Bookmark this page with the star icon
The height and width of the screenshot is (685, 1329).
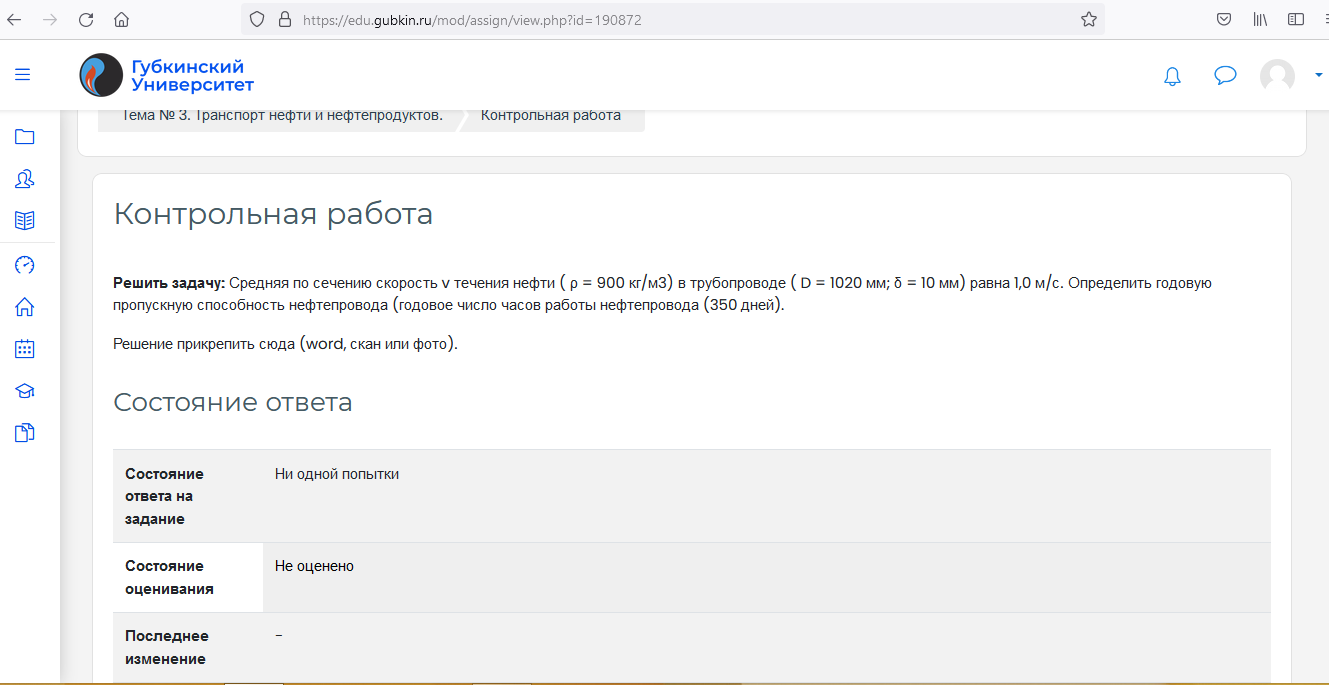(x=1089, y=19)
